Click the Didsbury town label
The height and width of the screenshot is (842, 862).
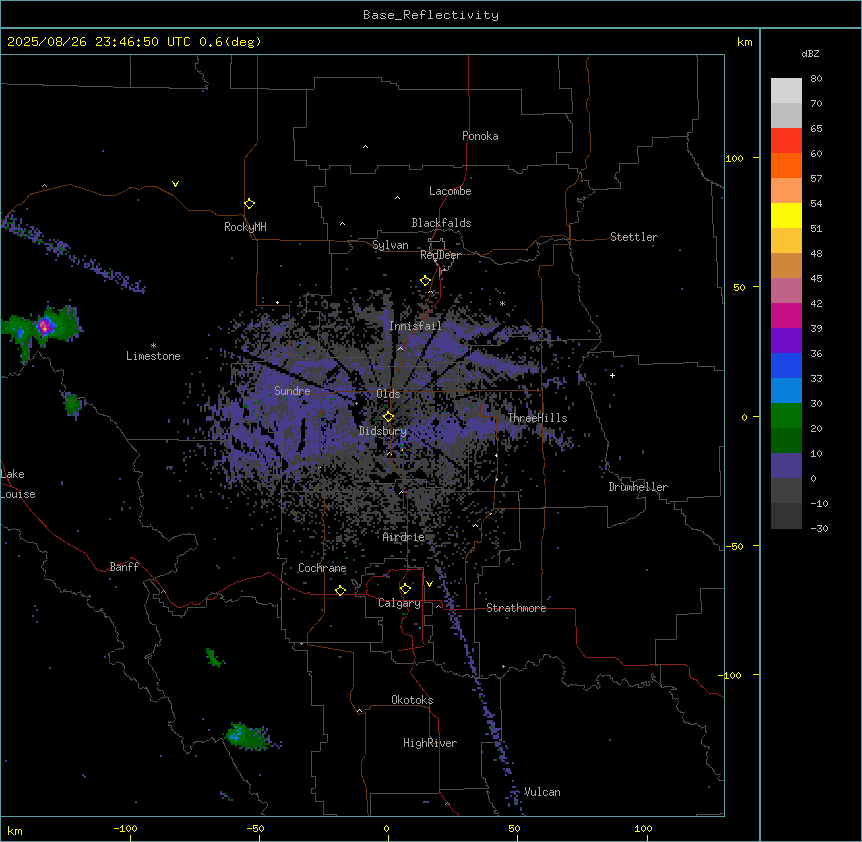(382, 431)
